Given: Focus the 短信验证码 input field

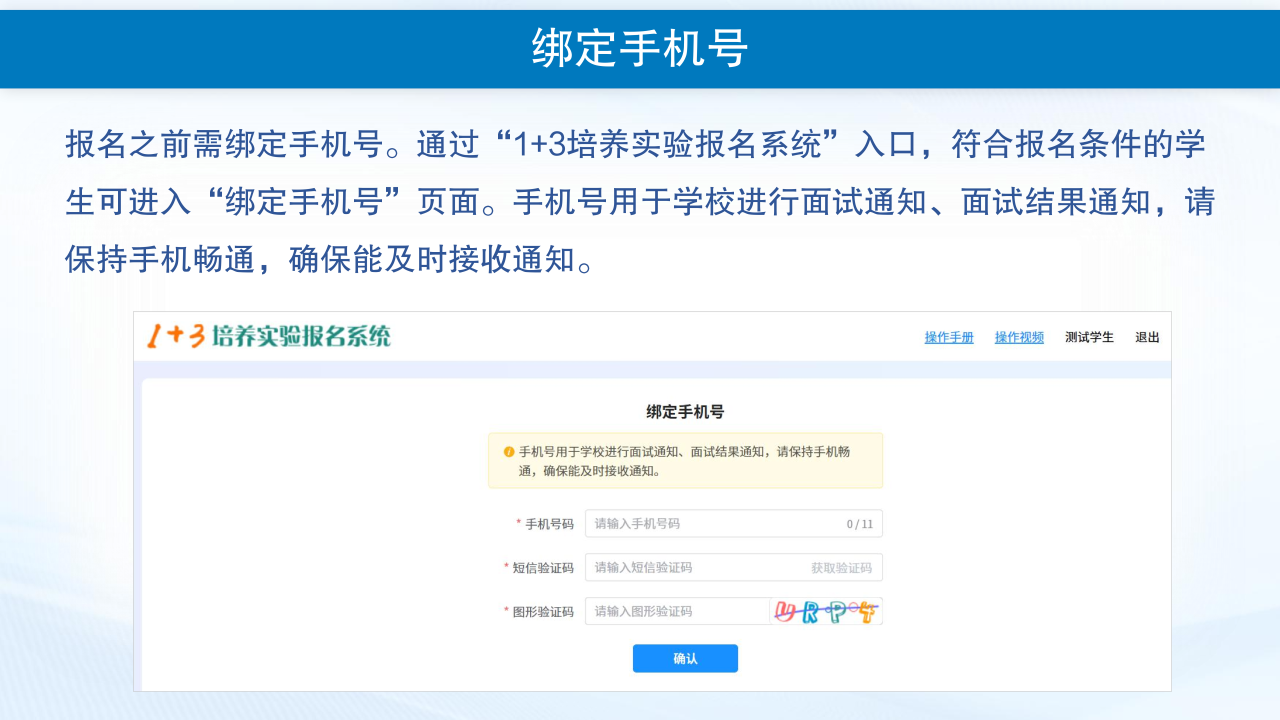Looking at the screenshot, I should 734,568.
